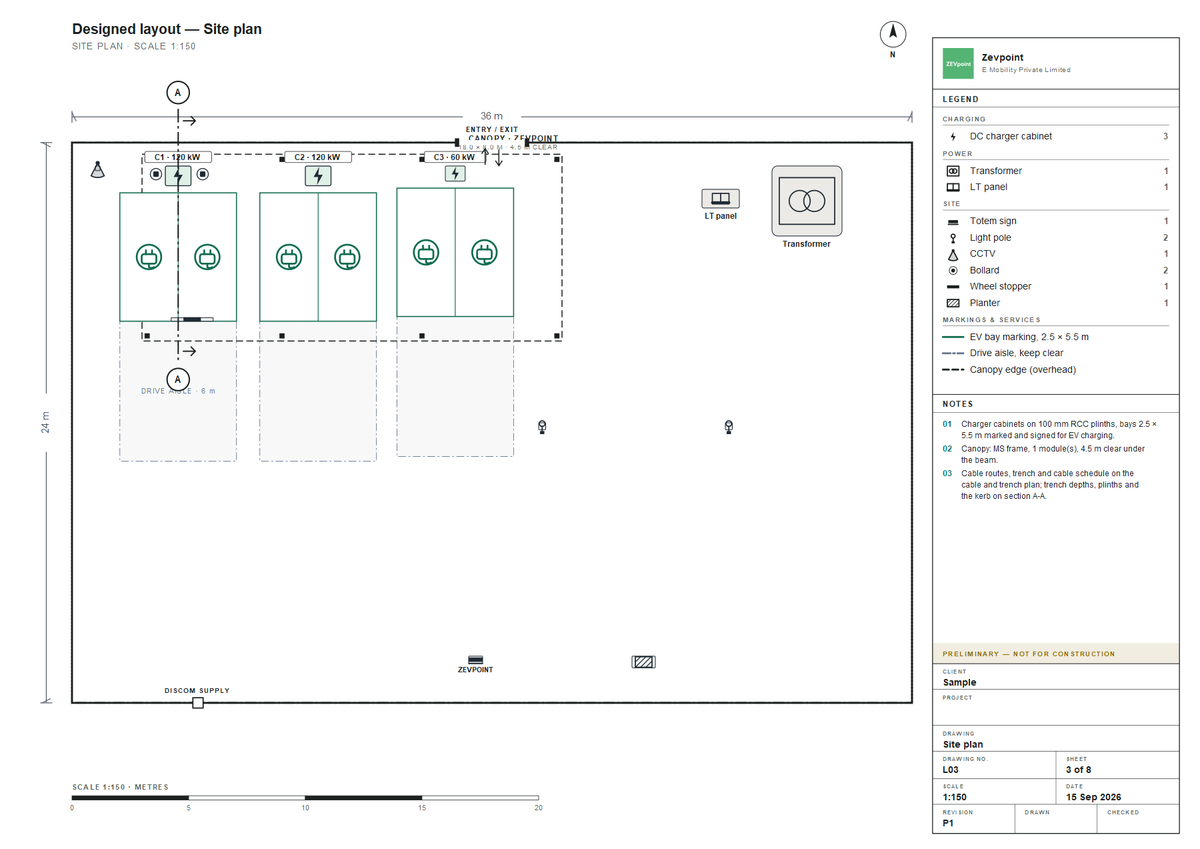The height and width of the screenshot is (849, 1200).
Task: Click the 'ENTRY / EXIT' label
Action: coord(492,130)
